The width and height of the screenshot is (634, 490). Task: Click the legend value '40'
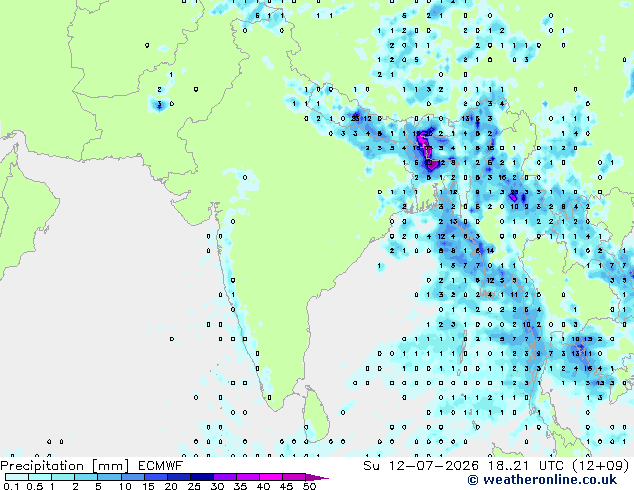263,486
